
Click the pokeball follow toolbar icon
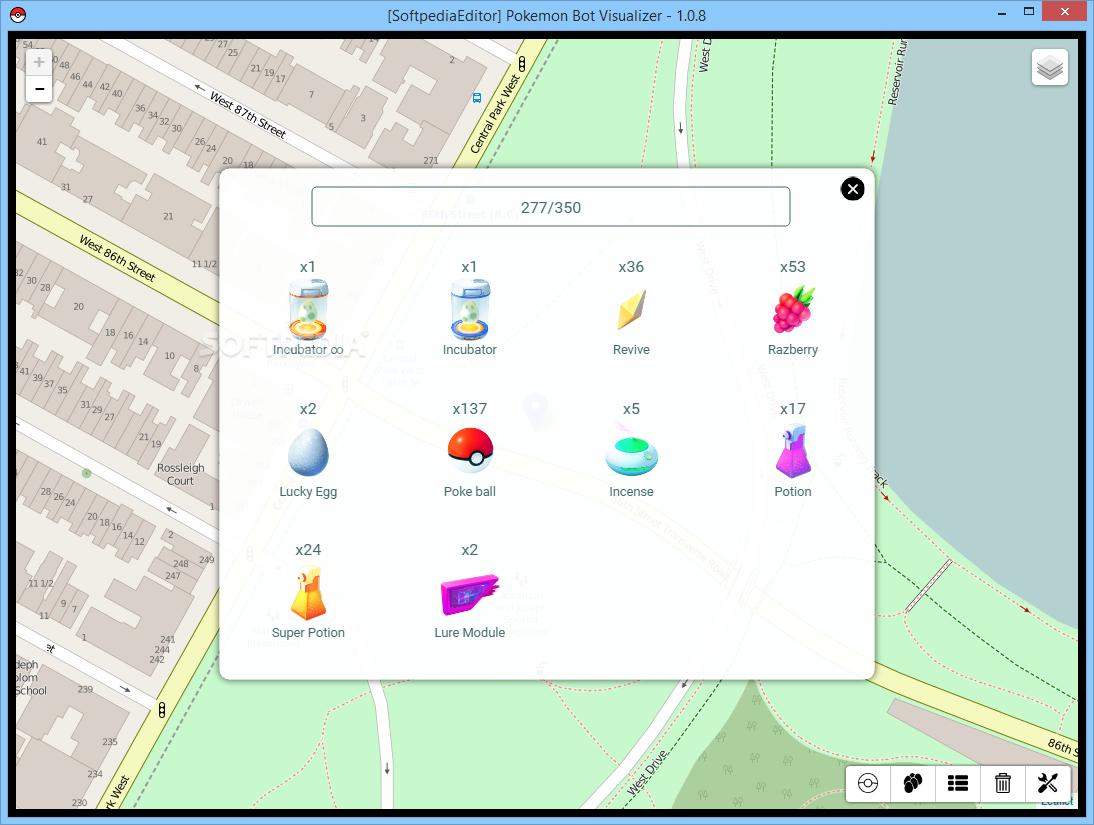pyautogui.click(x=868, y=783)
